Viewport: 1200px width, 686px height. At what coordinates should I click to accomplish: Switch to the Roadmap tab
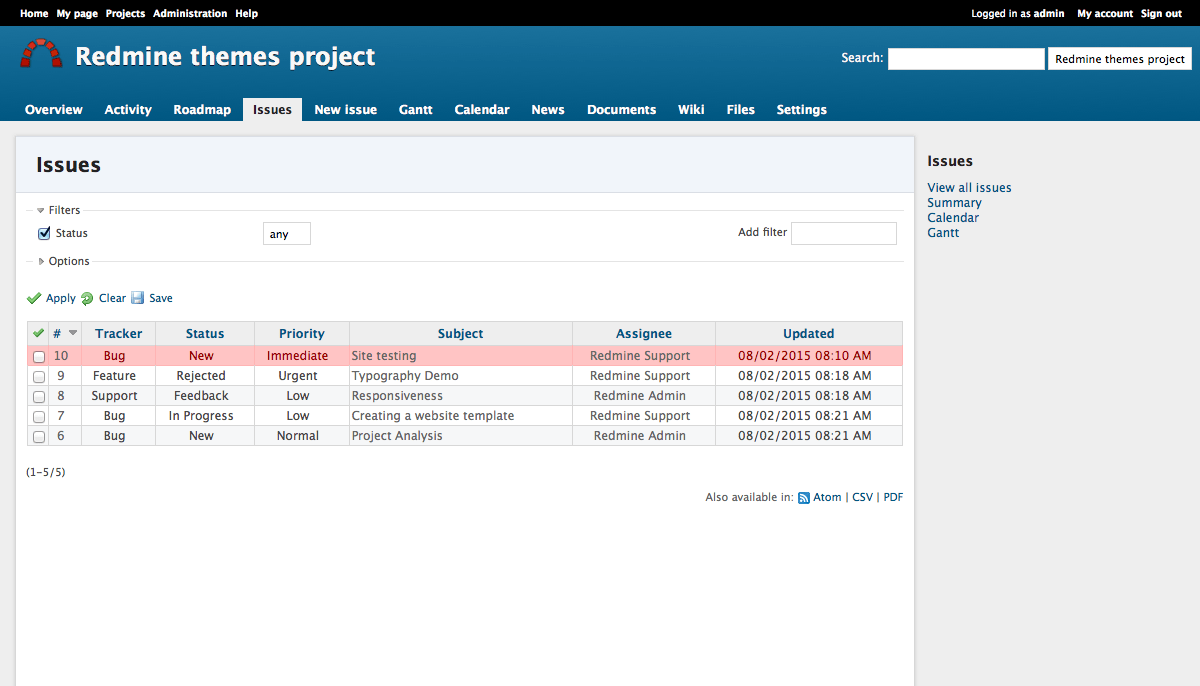click(x=202, y=110)
